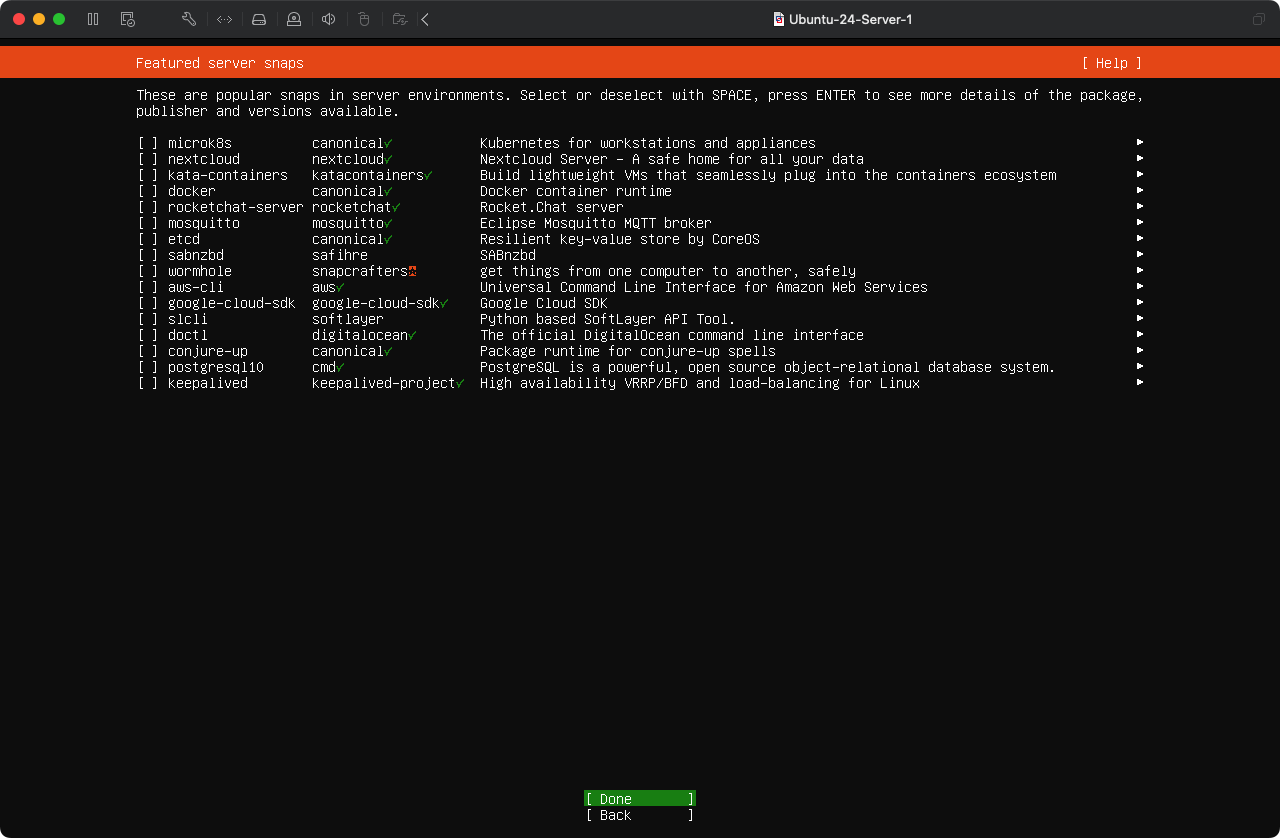Screen dimensions: 1280x838
Task: Click 'Eclipse Mosquitto MQTT broker' description
Action: 596,223
